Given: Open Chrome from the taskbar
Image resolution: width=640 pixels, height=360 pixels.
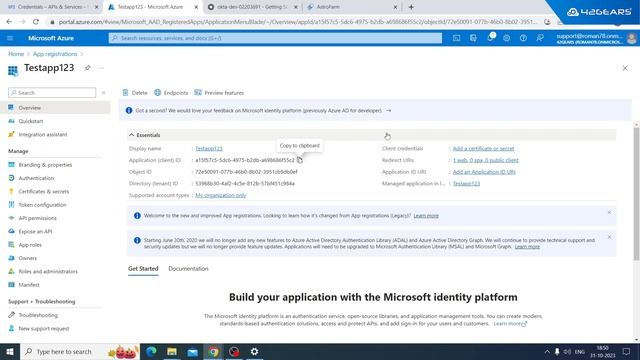Looking at the screenshot, I should [x=213, y=351].
